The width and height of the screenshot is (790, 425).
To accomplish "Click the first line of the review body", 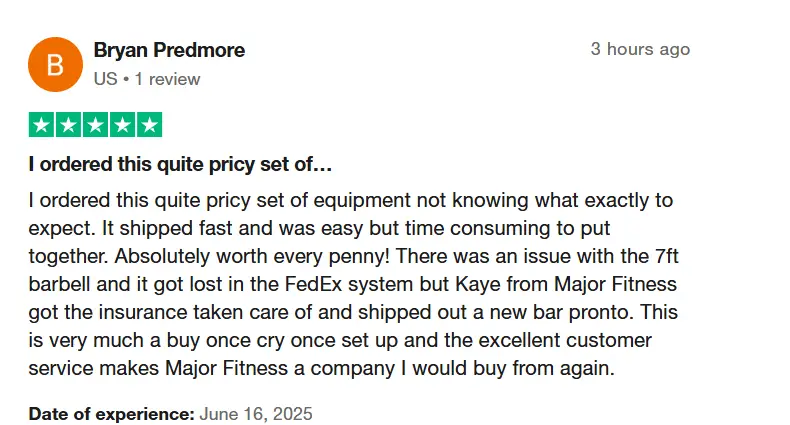I will point(351,200).
